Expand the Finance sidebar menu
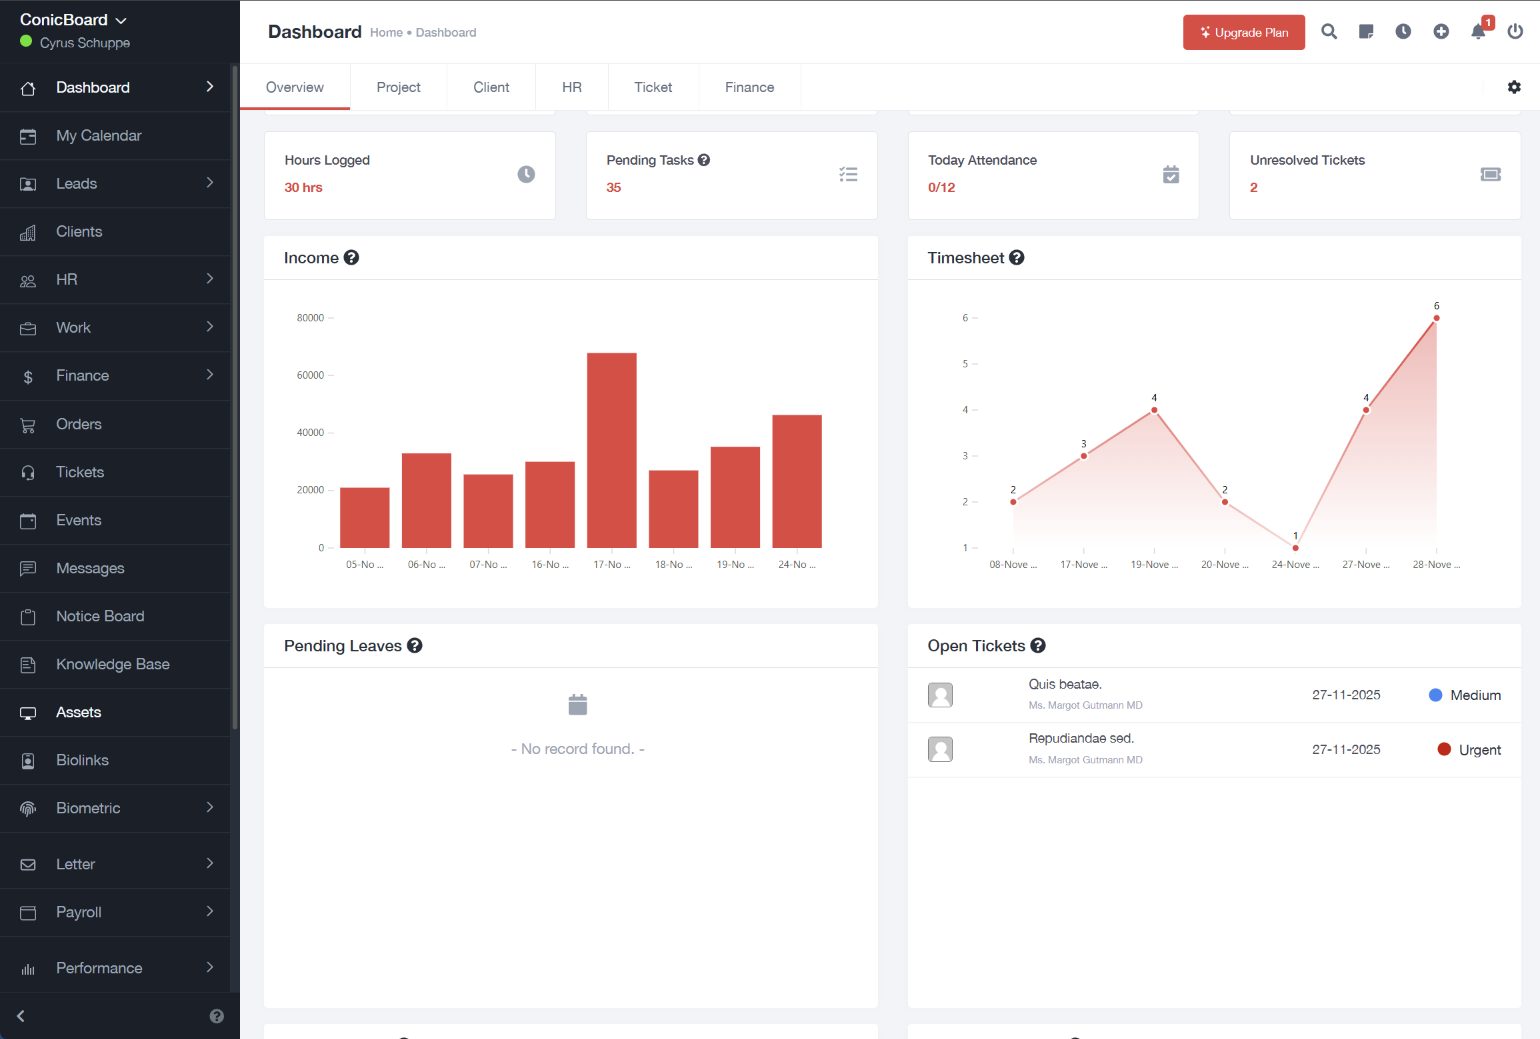This screenshot has height=1039, width=1540. [x=115, y=376]
